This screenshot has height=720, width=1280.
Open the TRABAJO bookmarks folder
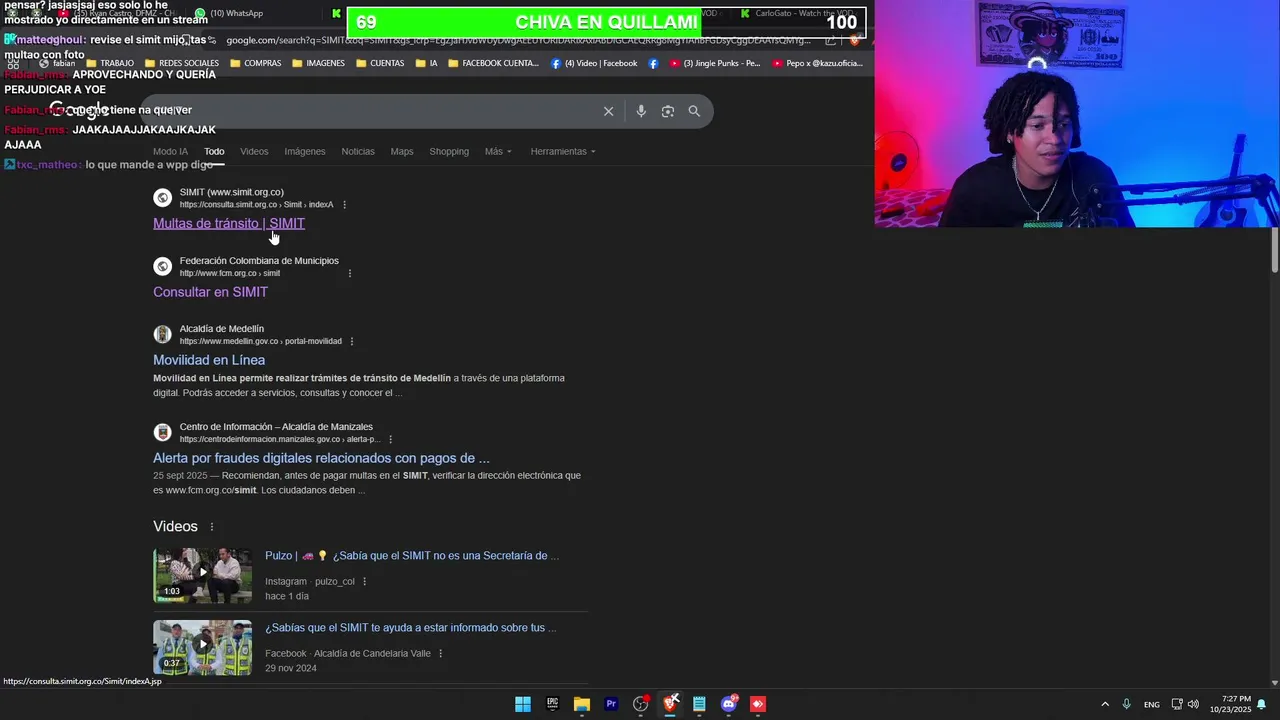(110, 63)
